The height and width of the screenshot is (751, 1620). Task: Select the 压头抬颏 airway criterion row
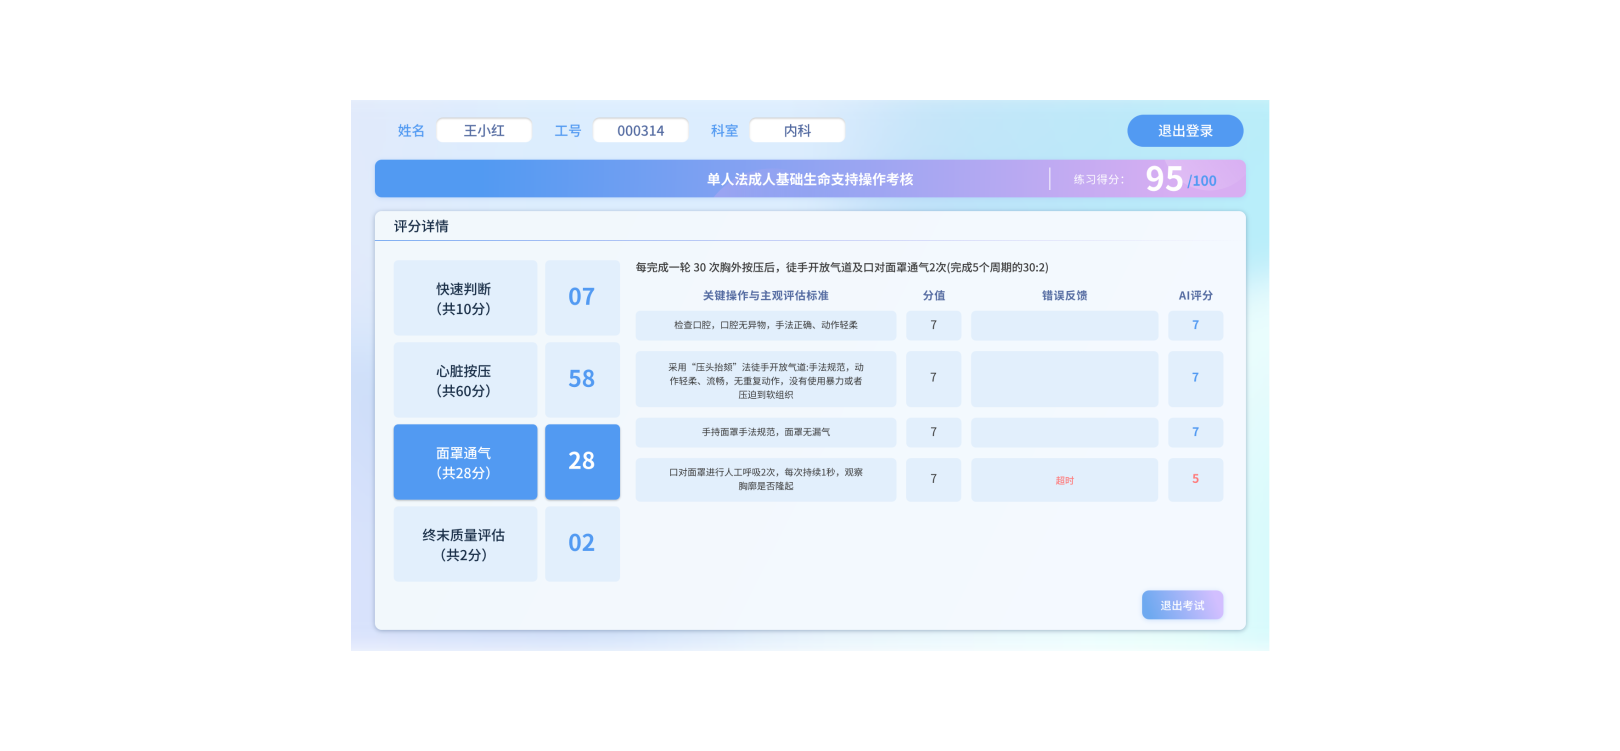(765, 380)
